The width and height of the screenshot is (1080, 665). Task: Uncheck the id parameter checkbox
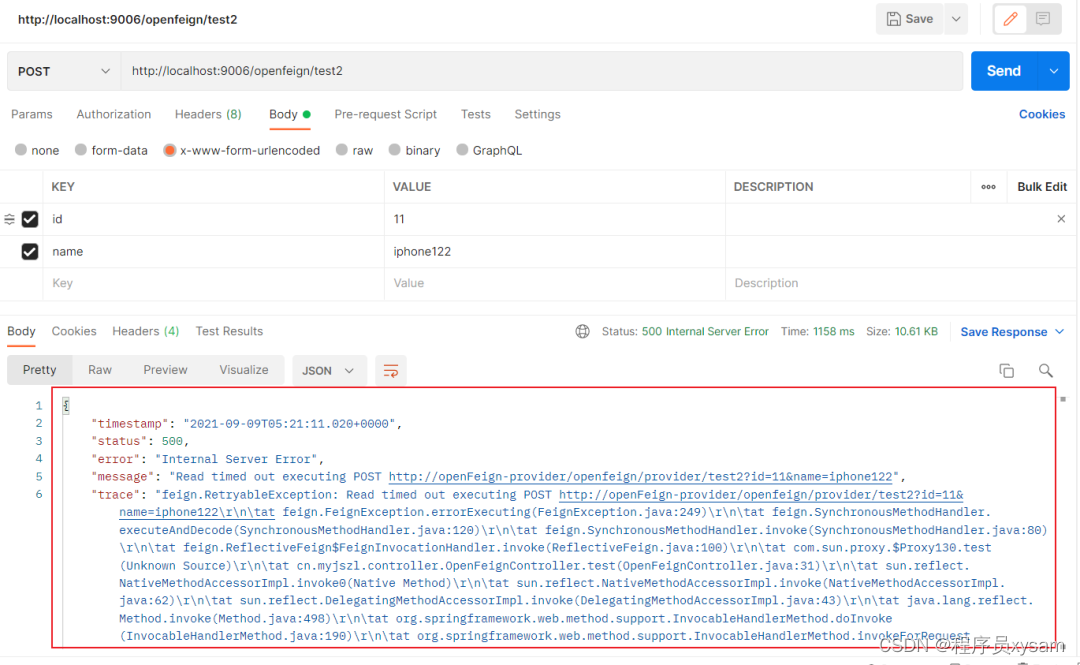(x=30, y=219)
